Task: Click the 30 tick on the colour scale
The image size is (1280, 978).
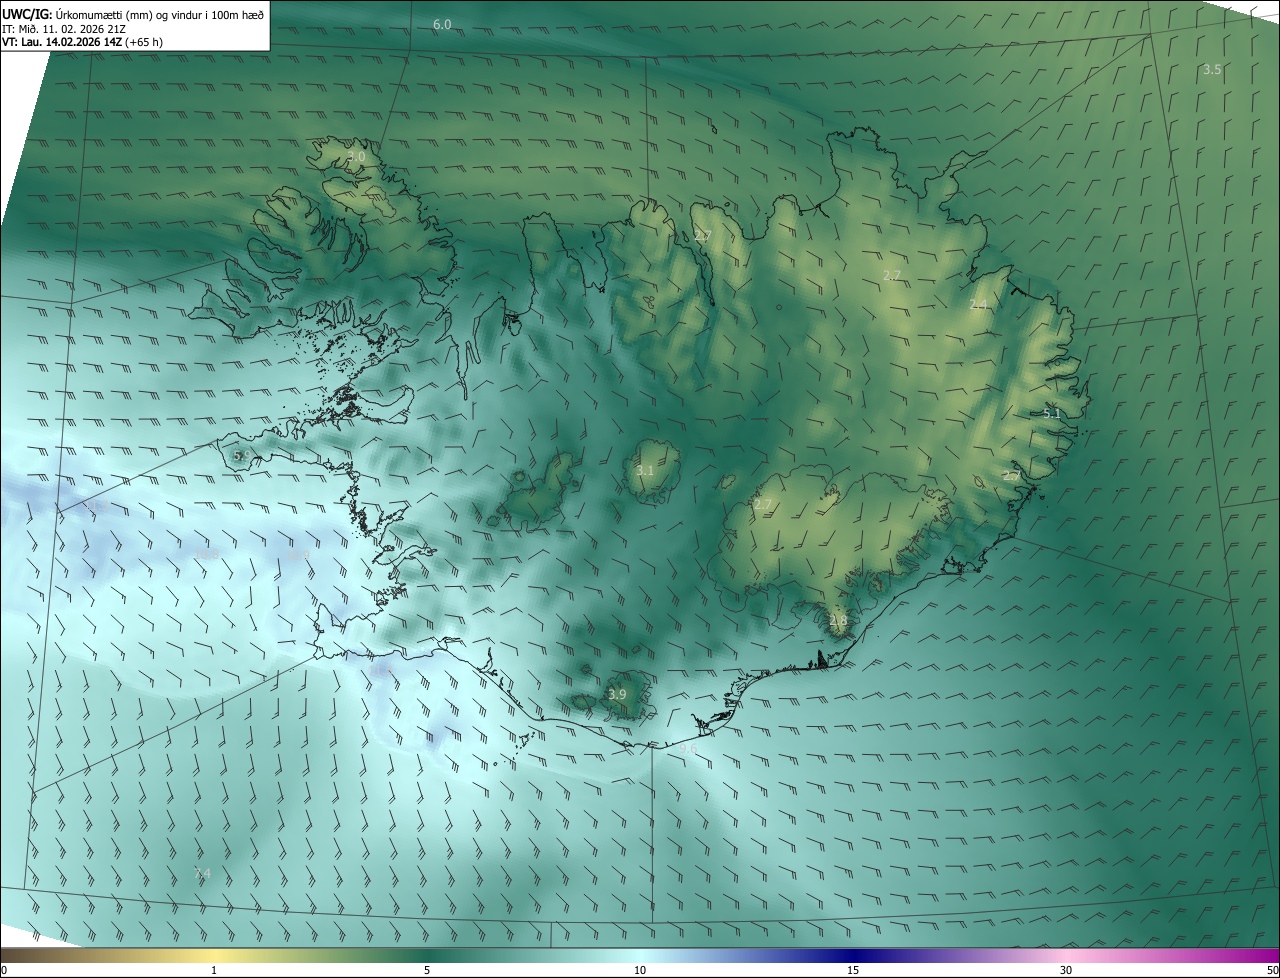Action: [x=1066, y=970]
